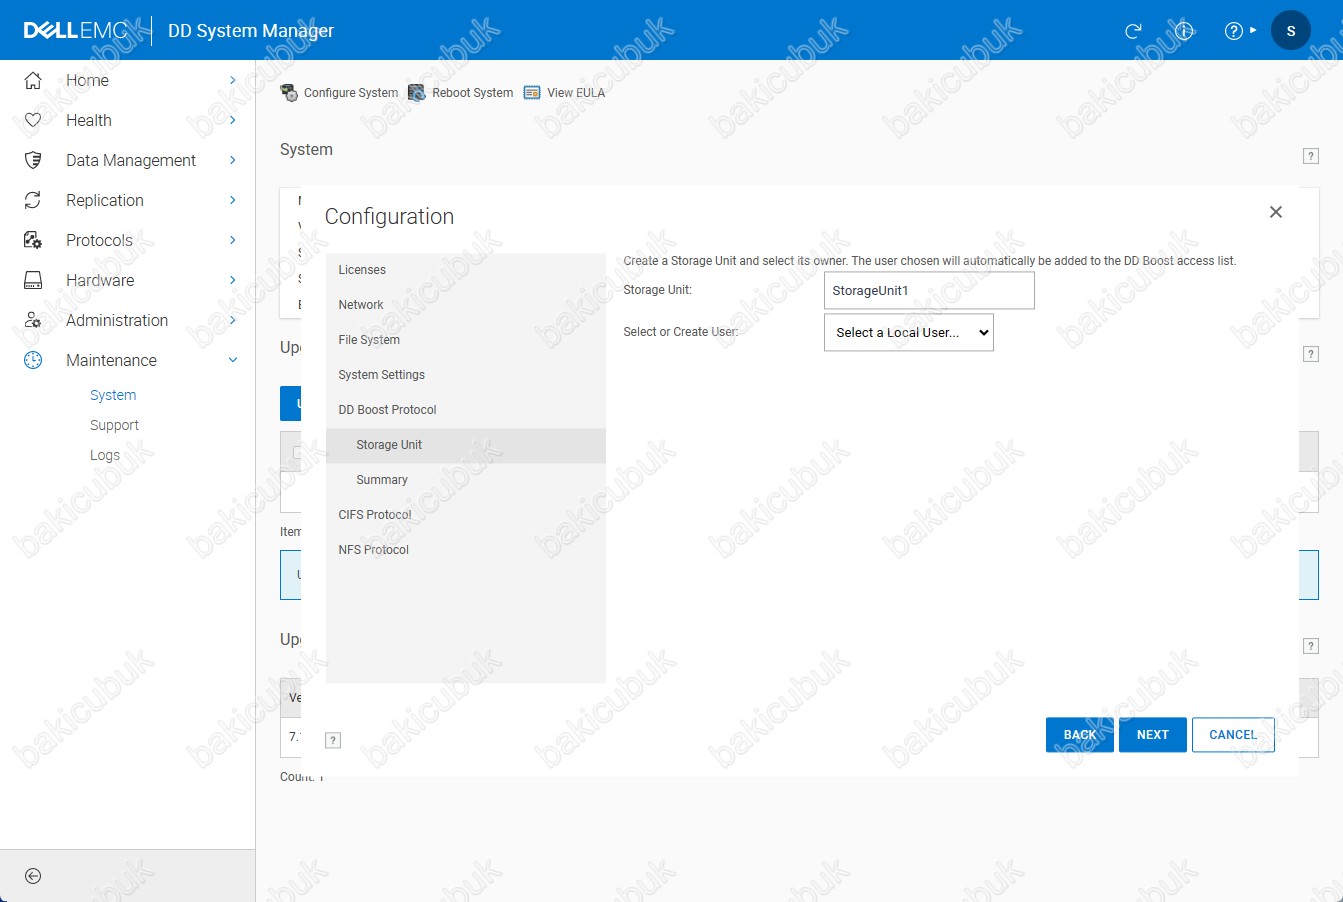This screenshot has width=1343, height=902.
Task: Click the Hardware drive icon in sidebar
Action: coord(33,280)
